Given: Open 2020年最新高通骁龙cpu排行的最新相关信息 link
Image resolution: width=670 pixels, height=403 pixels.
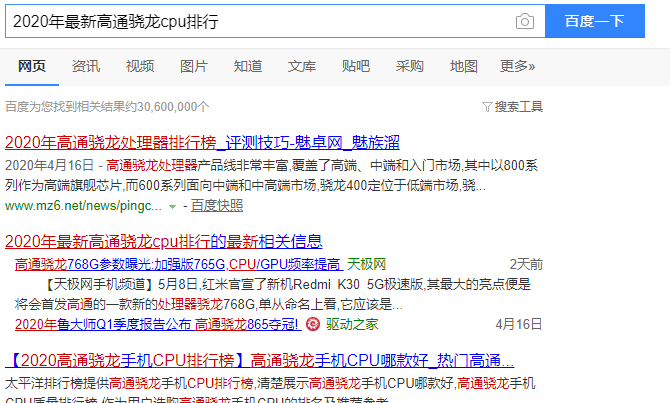Looking at the screenshot, I should tap(164, 241).
